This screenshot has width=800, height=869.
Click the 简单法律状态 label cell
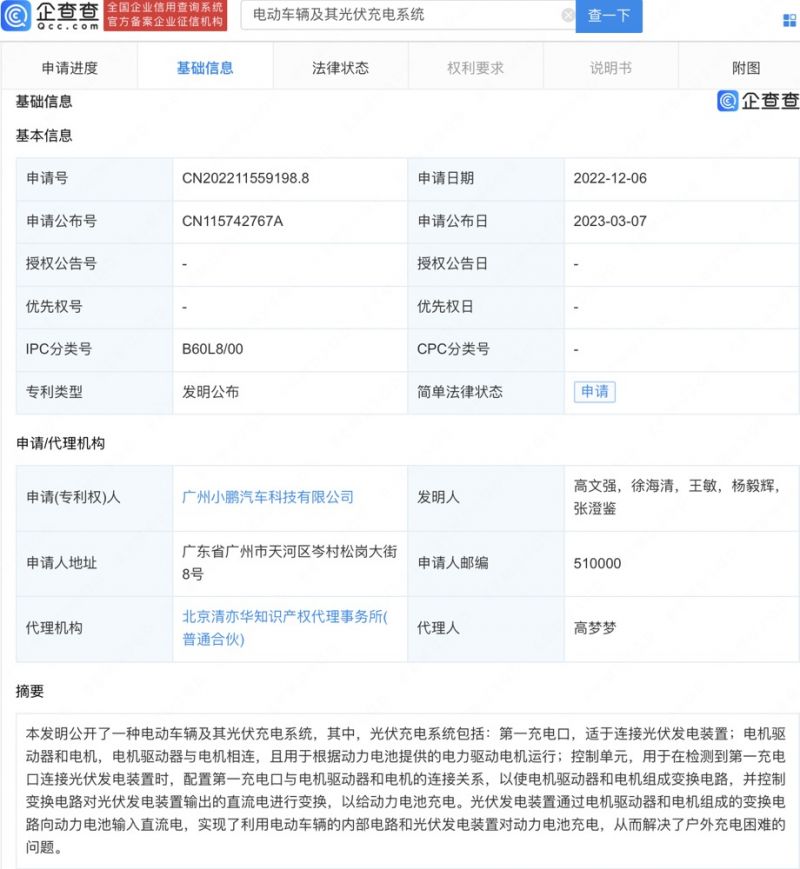click(x=486, y=392)
